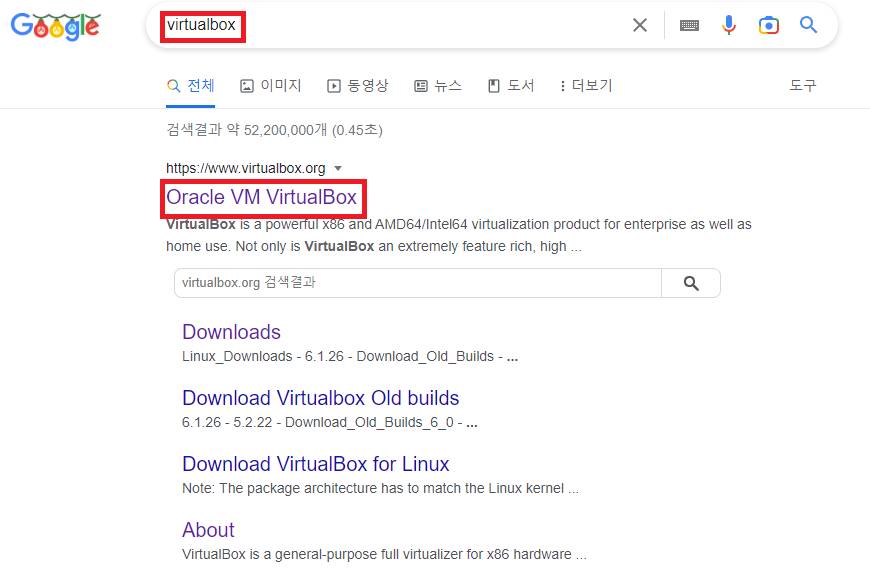
Task: Open the Oracle VM VirtualBox result
Action: 261,197
